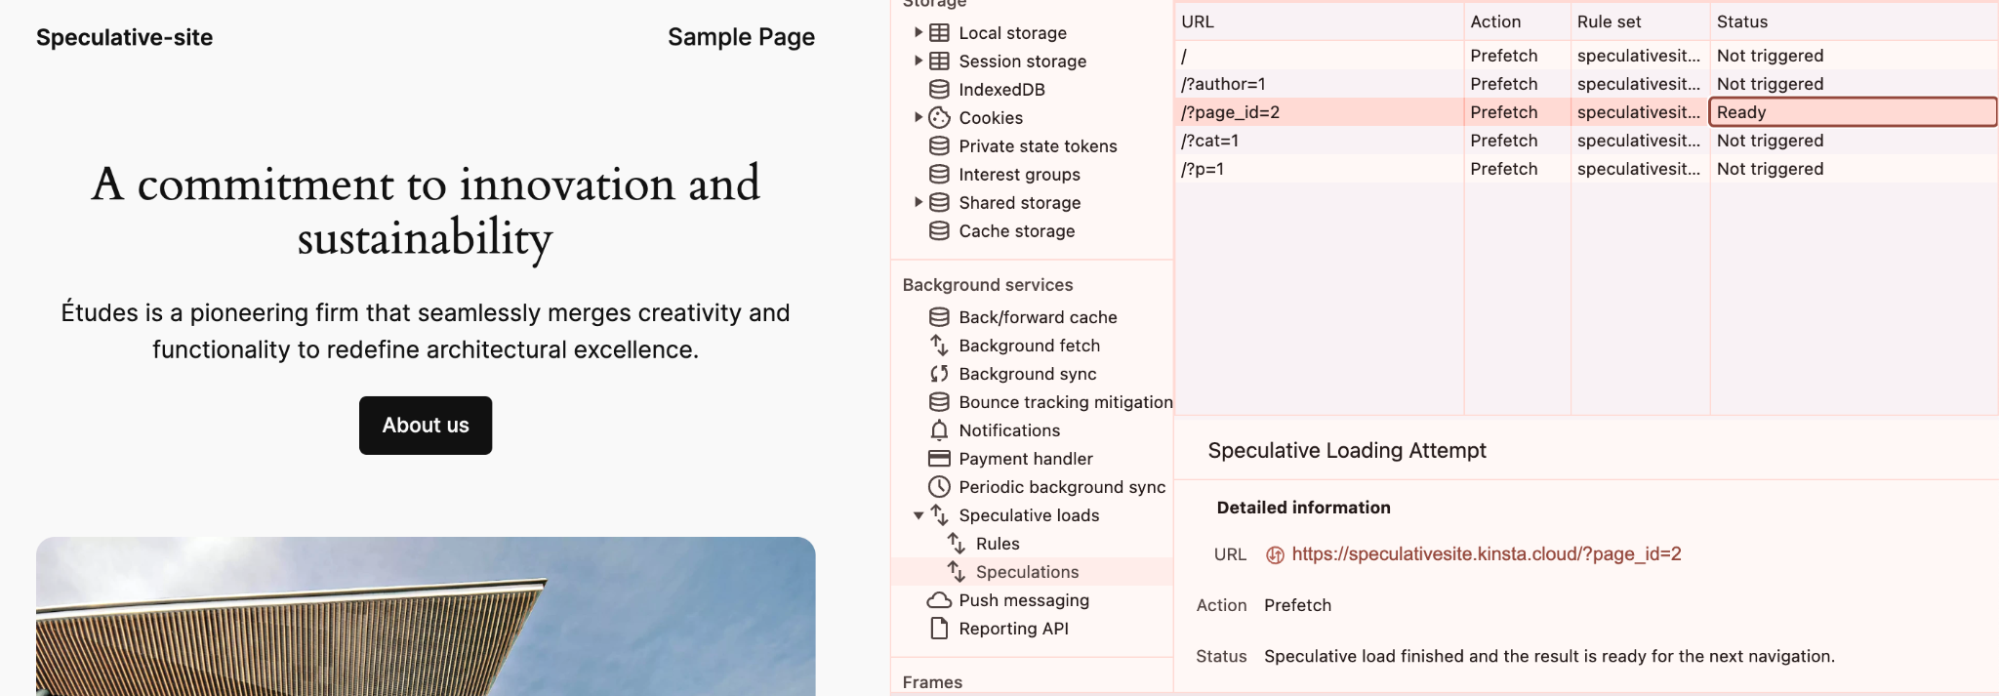Click the Private state tokens database icon
Viewport: 1999px width, 696px height.
point(939,146)
